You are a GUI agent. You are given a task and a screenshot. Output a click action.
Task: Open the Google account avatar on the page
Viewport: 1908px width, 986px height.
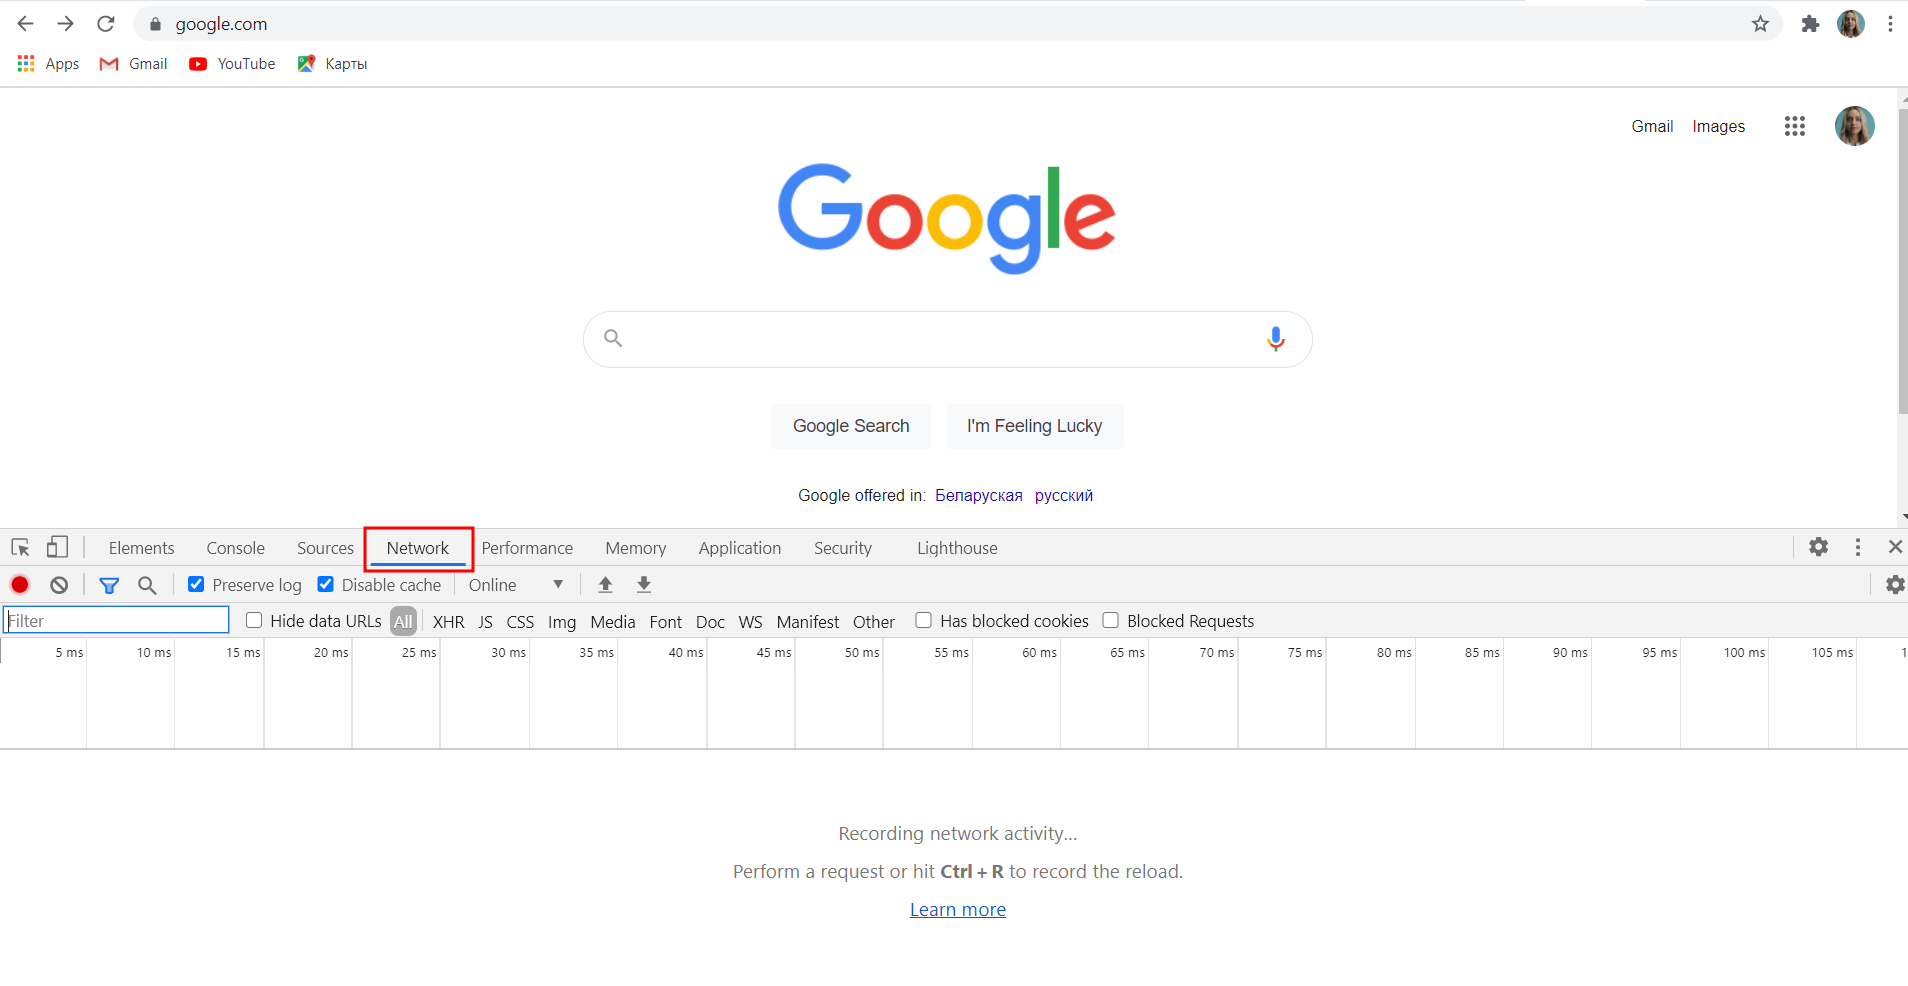[1854, 126]
